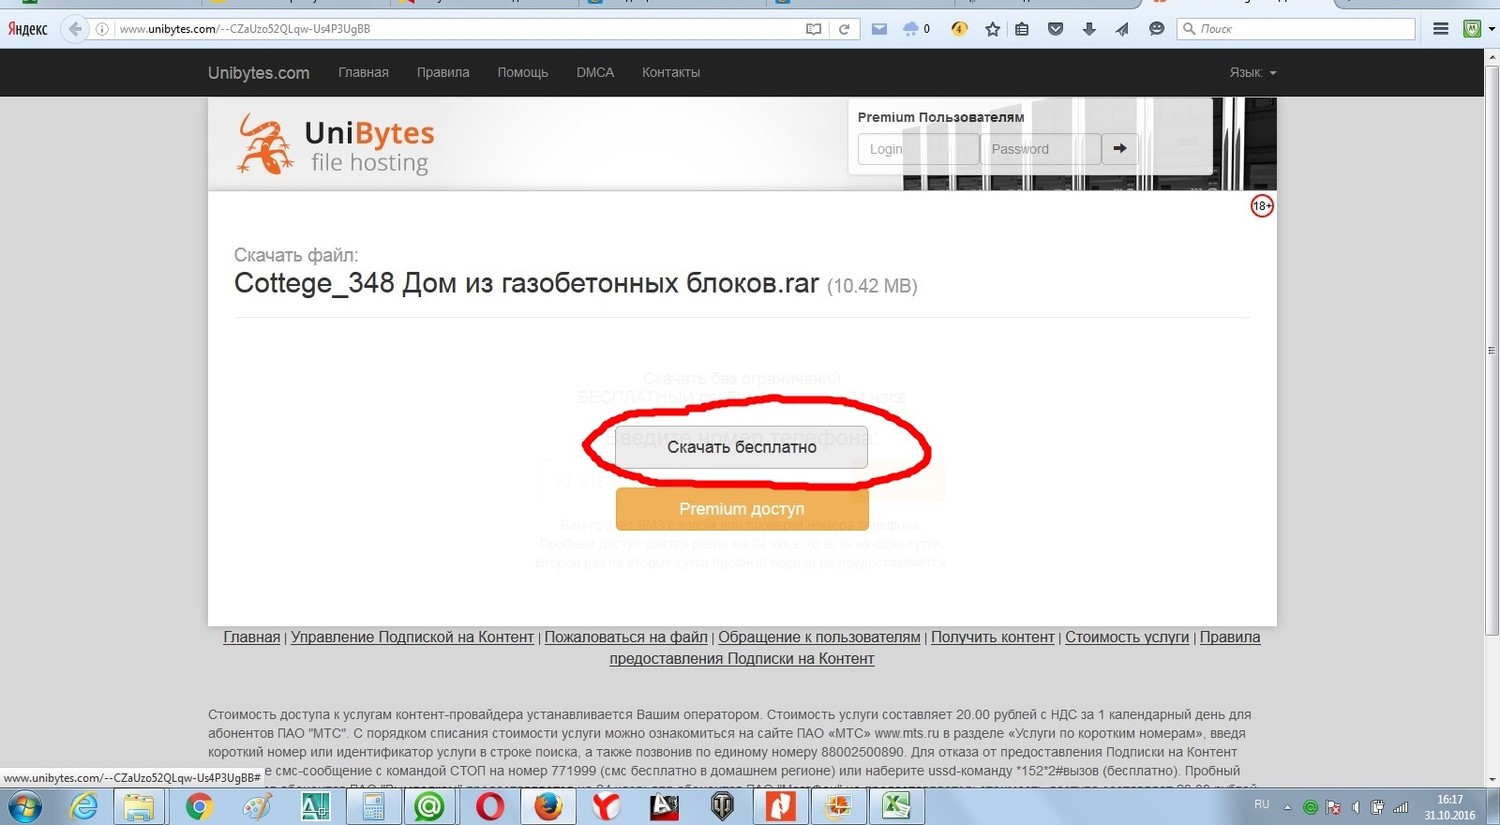1500x825 pixels.
Task: Open World of Tanks taskbar icon
Action: 721,806
